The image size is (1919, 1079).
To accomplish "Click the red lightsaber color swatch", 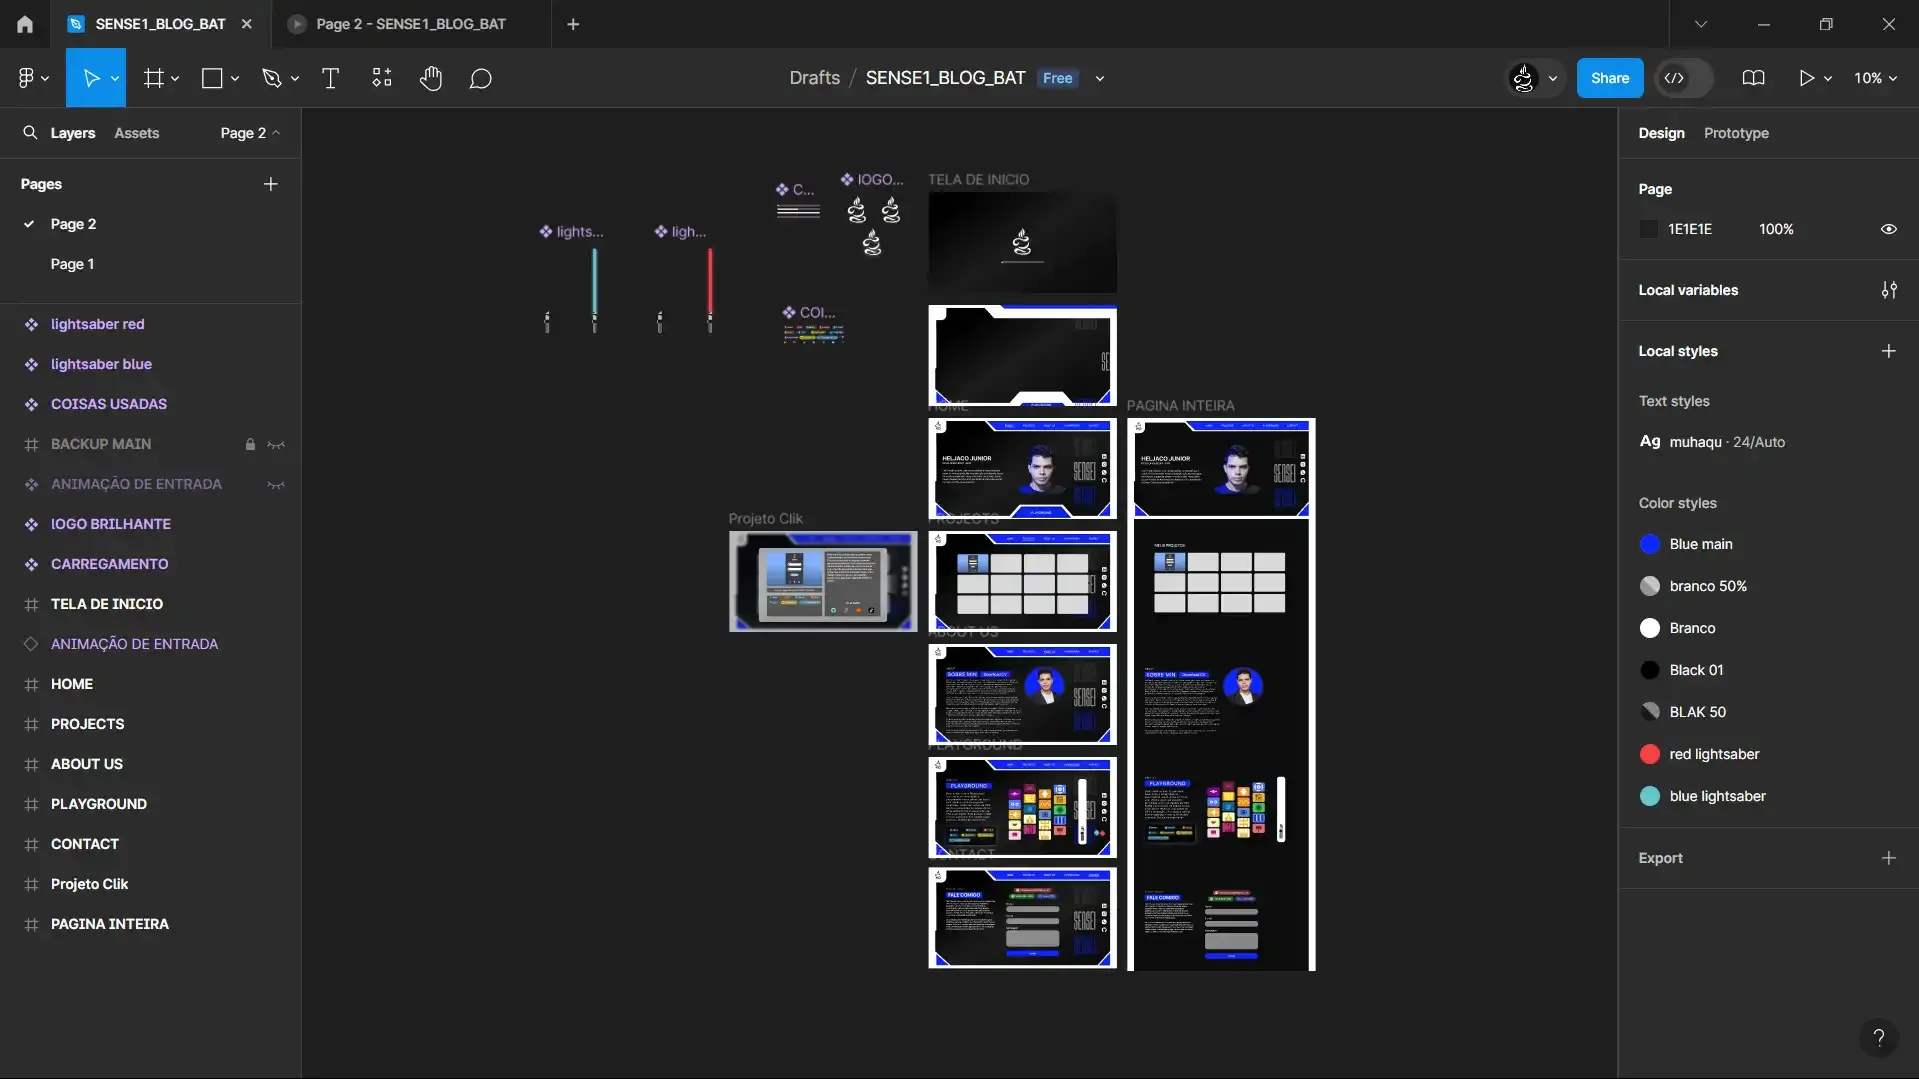I will click(x=1650, y=754).
